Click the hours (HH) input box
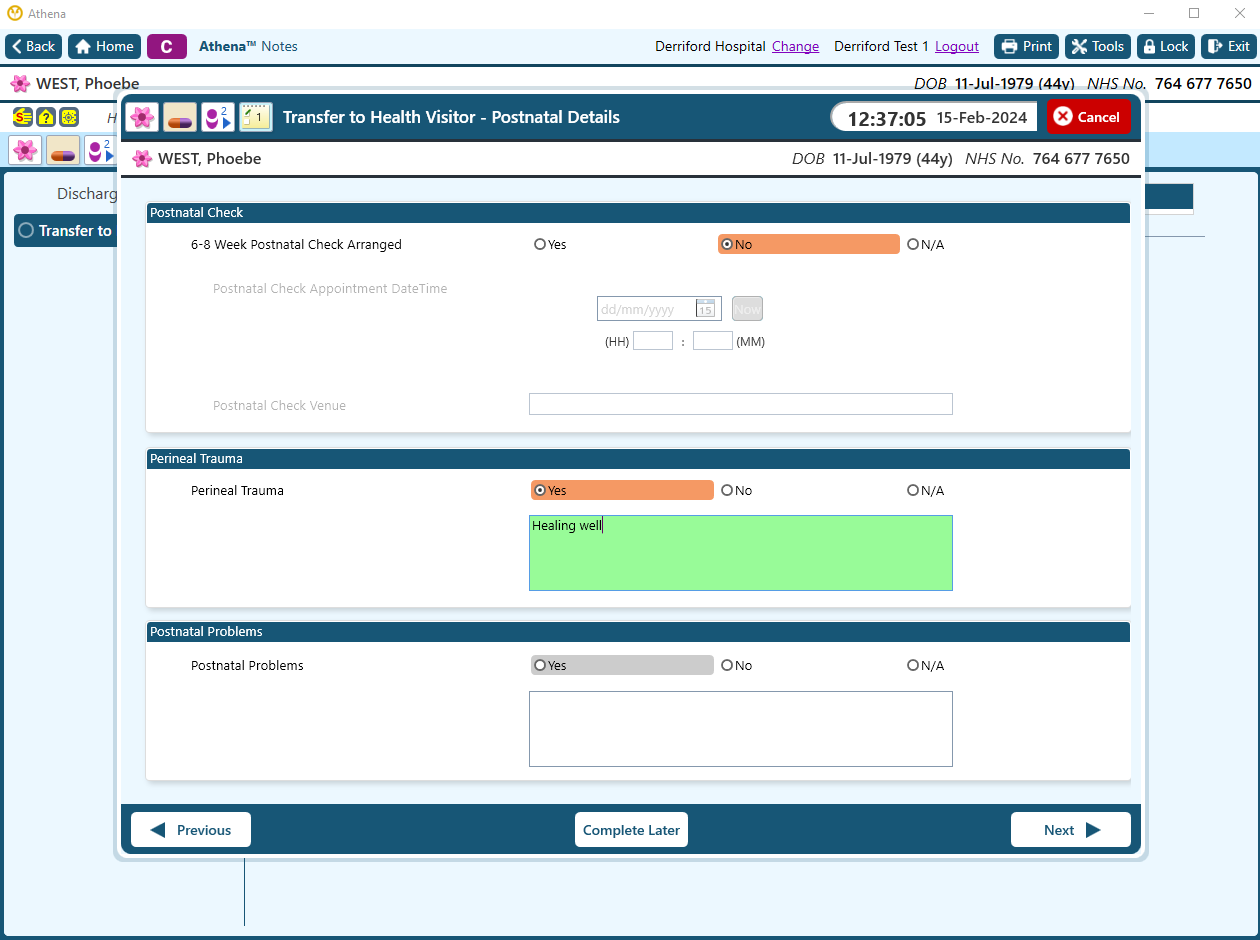The height and width of the screenshot is (940, 1260). 653,341
